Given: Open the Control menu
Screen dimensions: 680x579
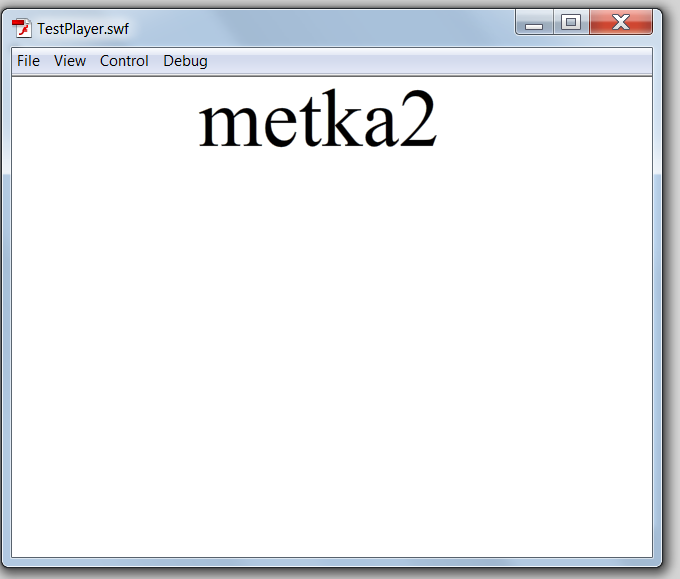Looking at the screenshot, I should tap(124, 61).
